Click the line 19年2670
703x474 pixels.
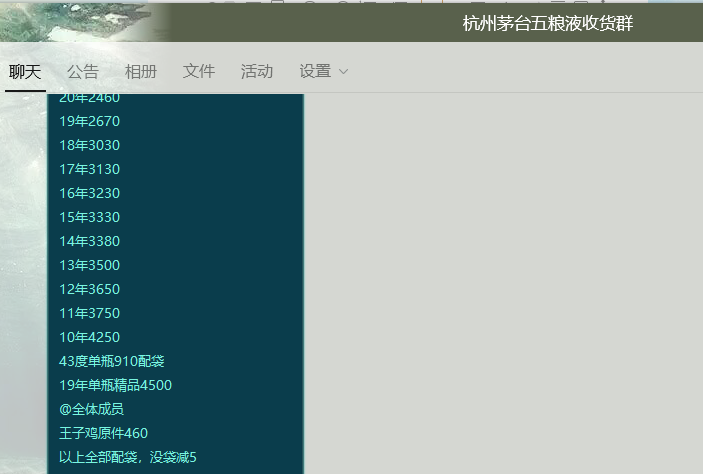pos(90,121)
